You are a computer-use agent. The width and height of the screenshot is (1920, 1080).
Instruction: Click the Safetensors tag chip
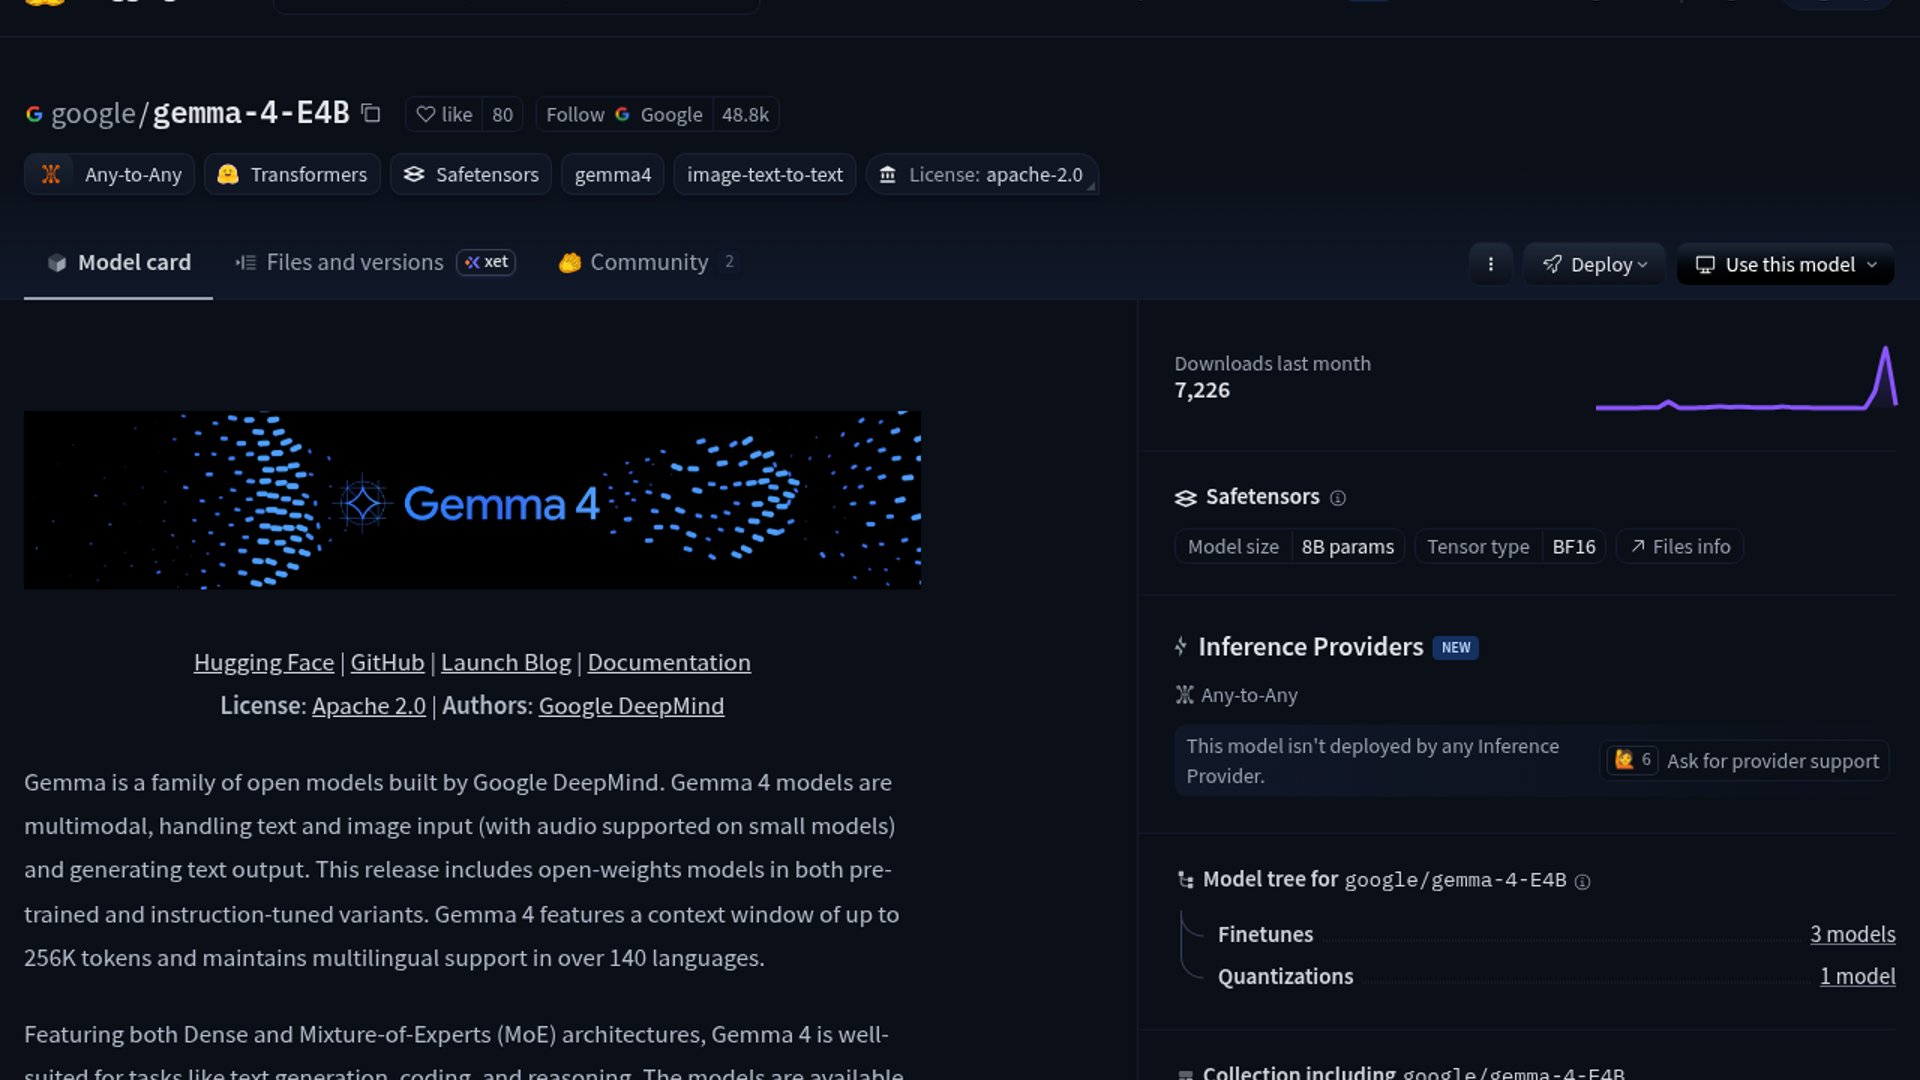pos(471,174)
